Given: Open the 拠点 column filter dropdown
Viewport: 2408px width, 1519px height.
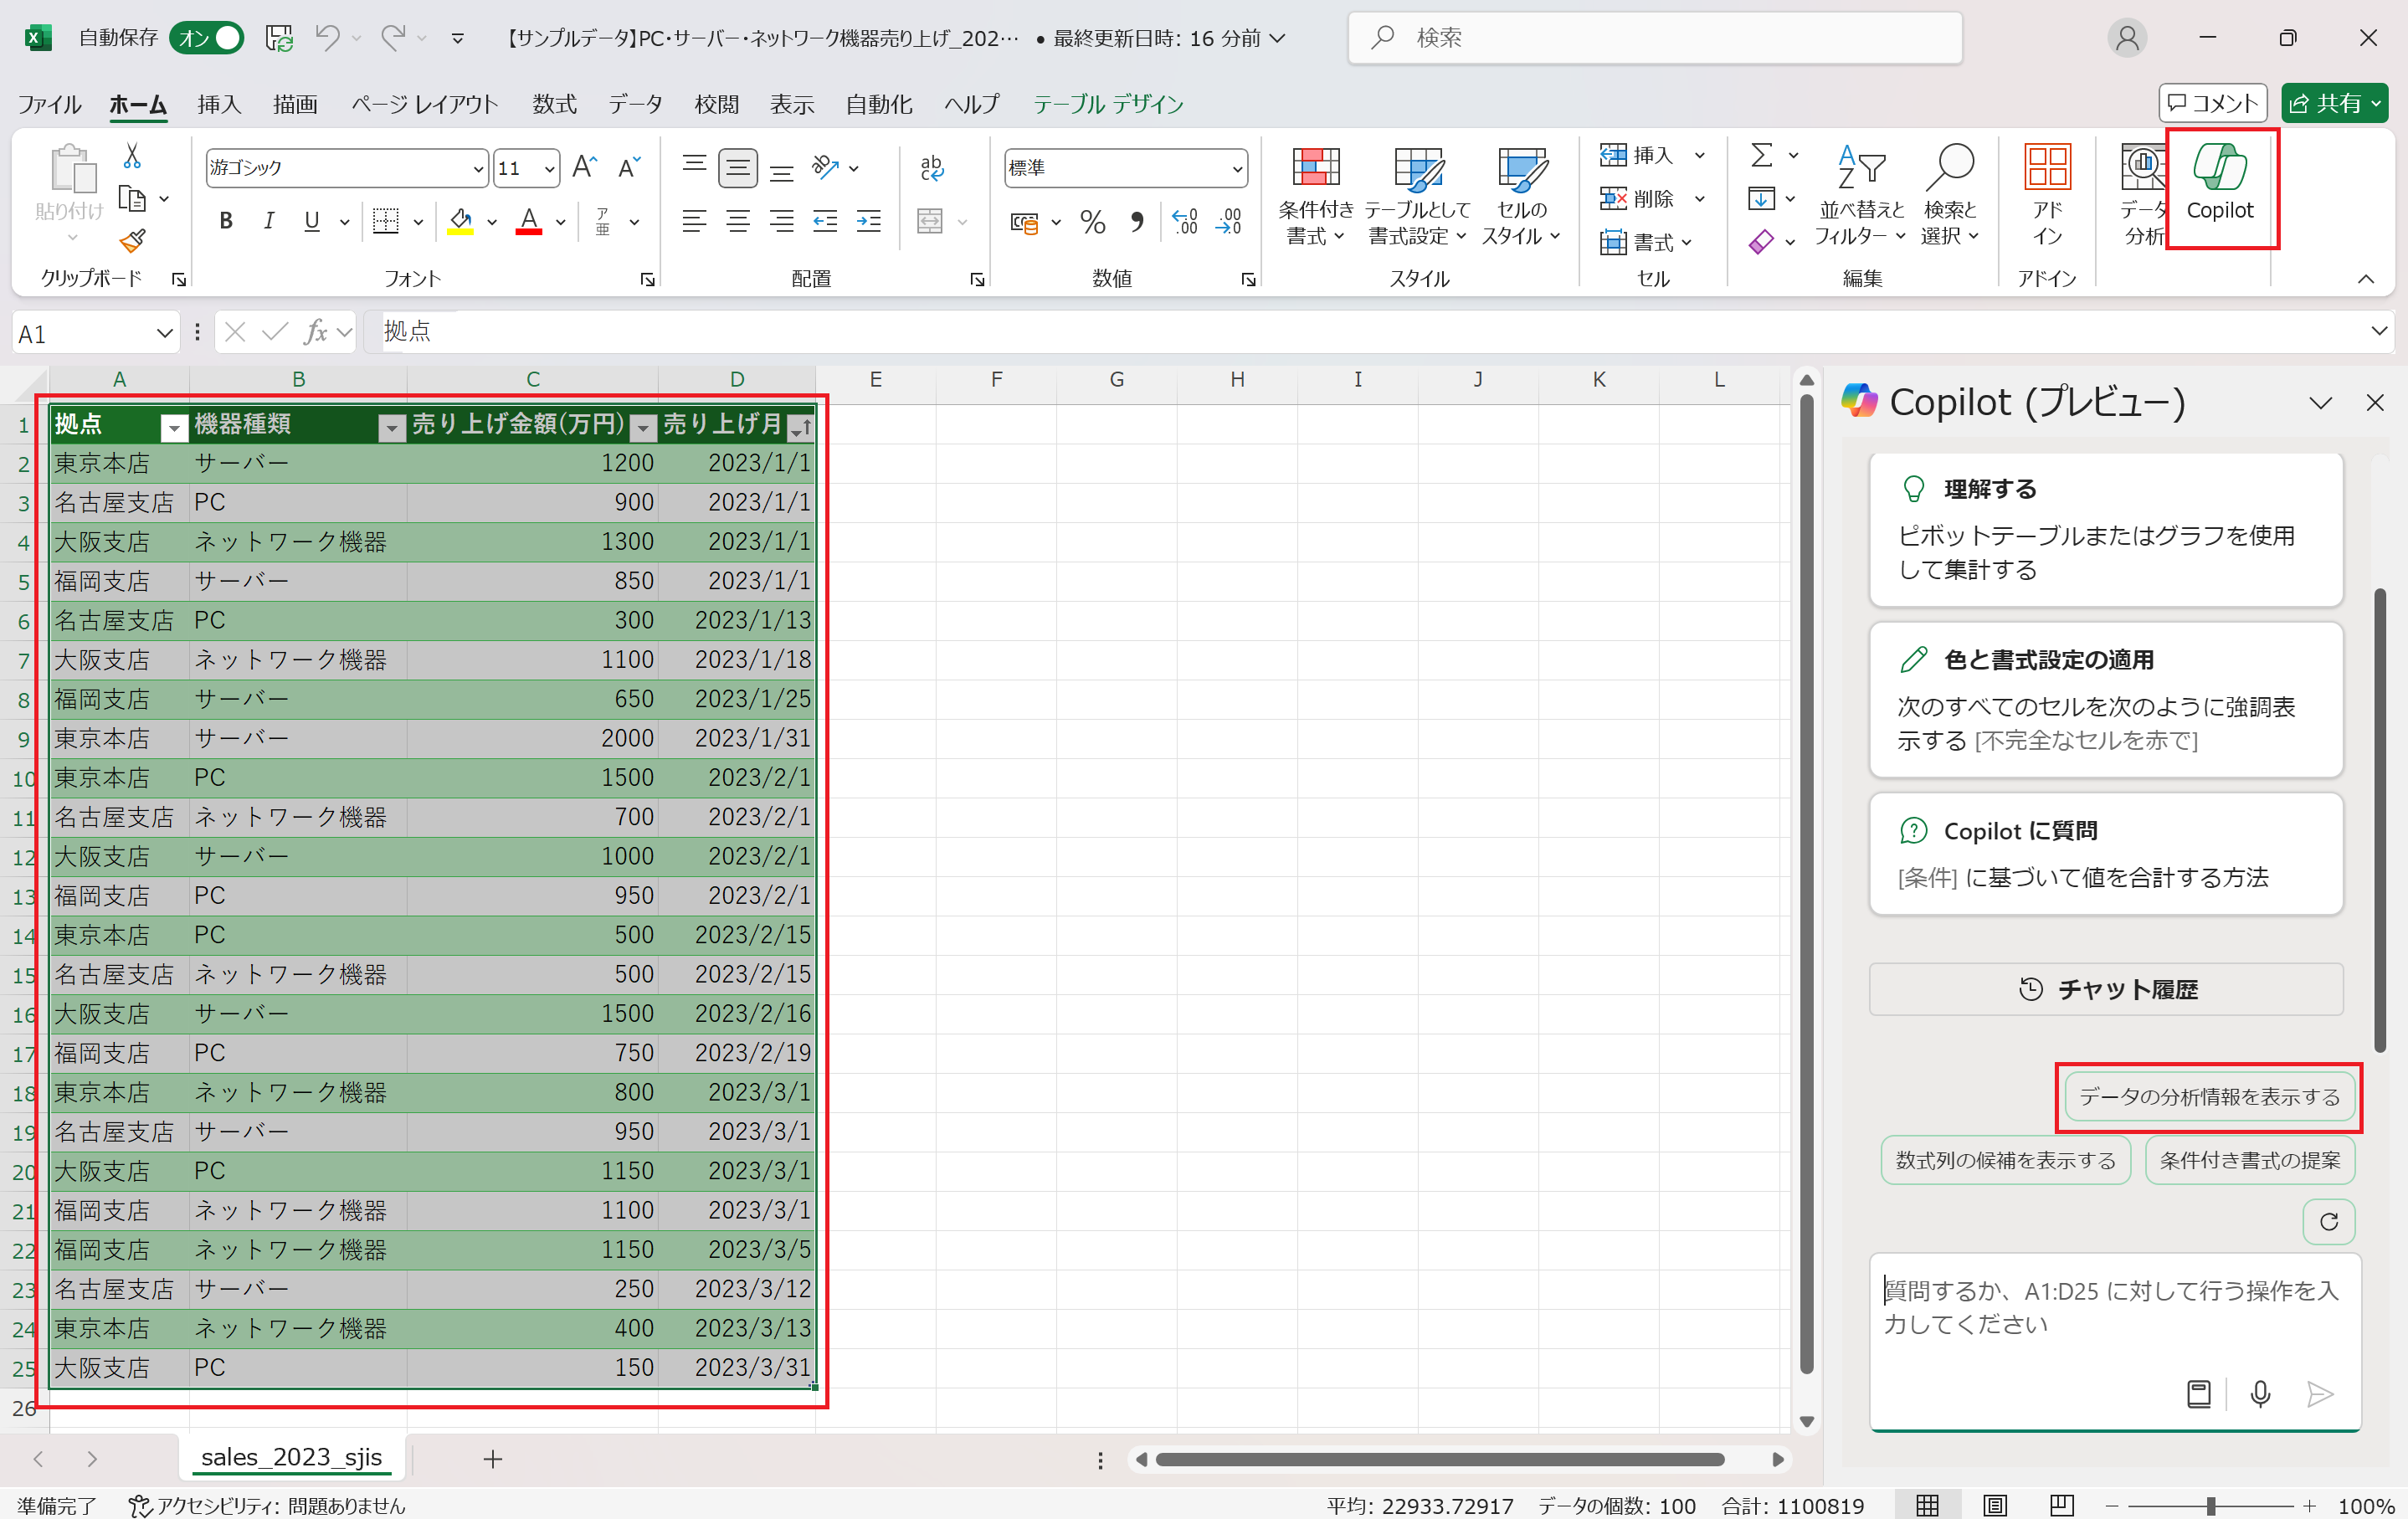Looking at the screenshot, I should click(174, 428).
